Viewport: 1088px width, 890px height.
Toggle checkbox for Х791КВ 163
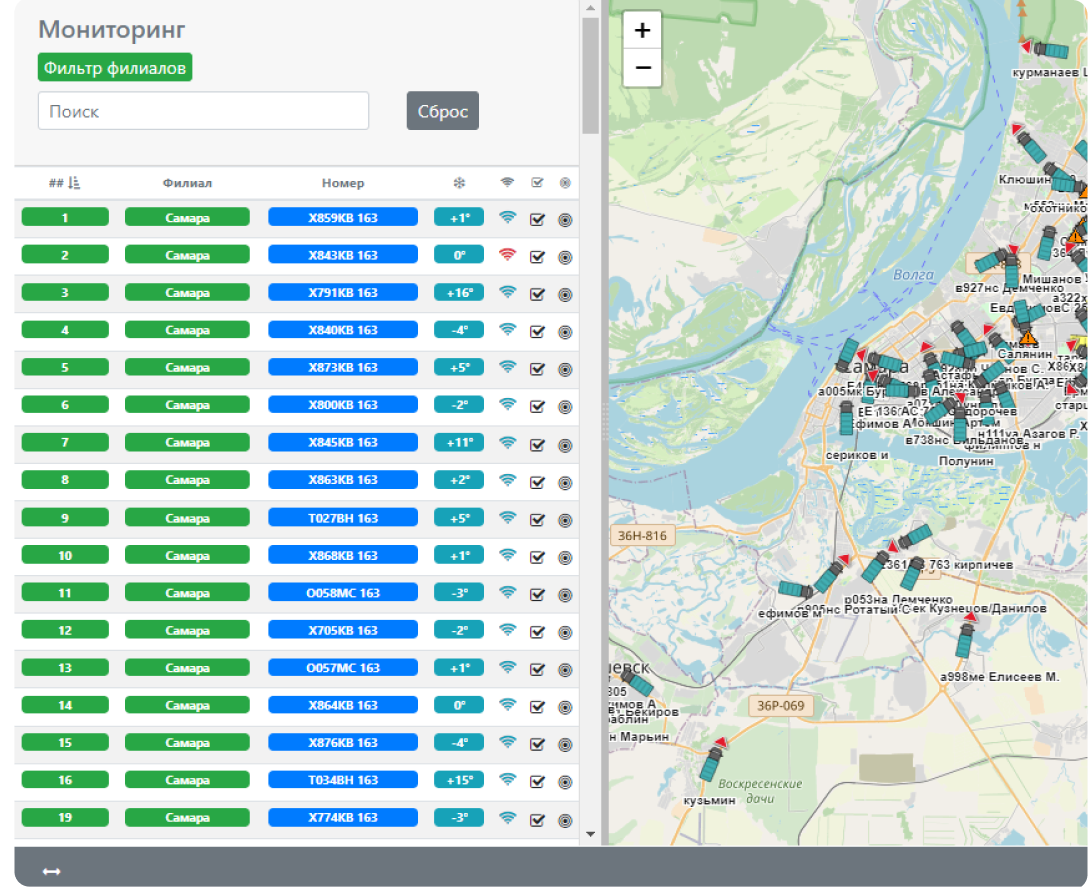[537, 294]
